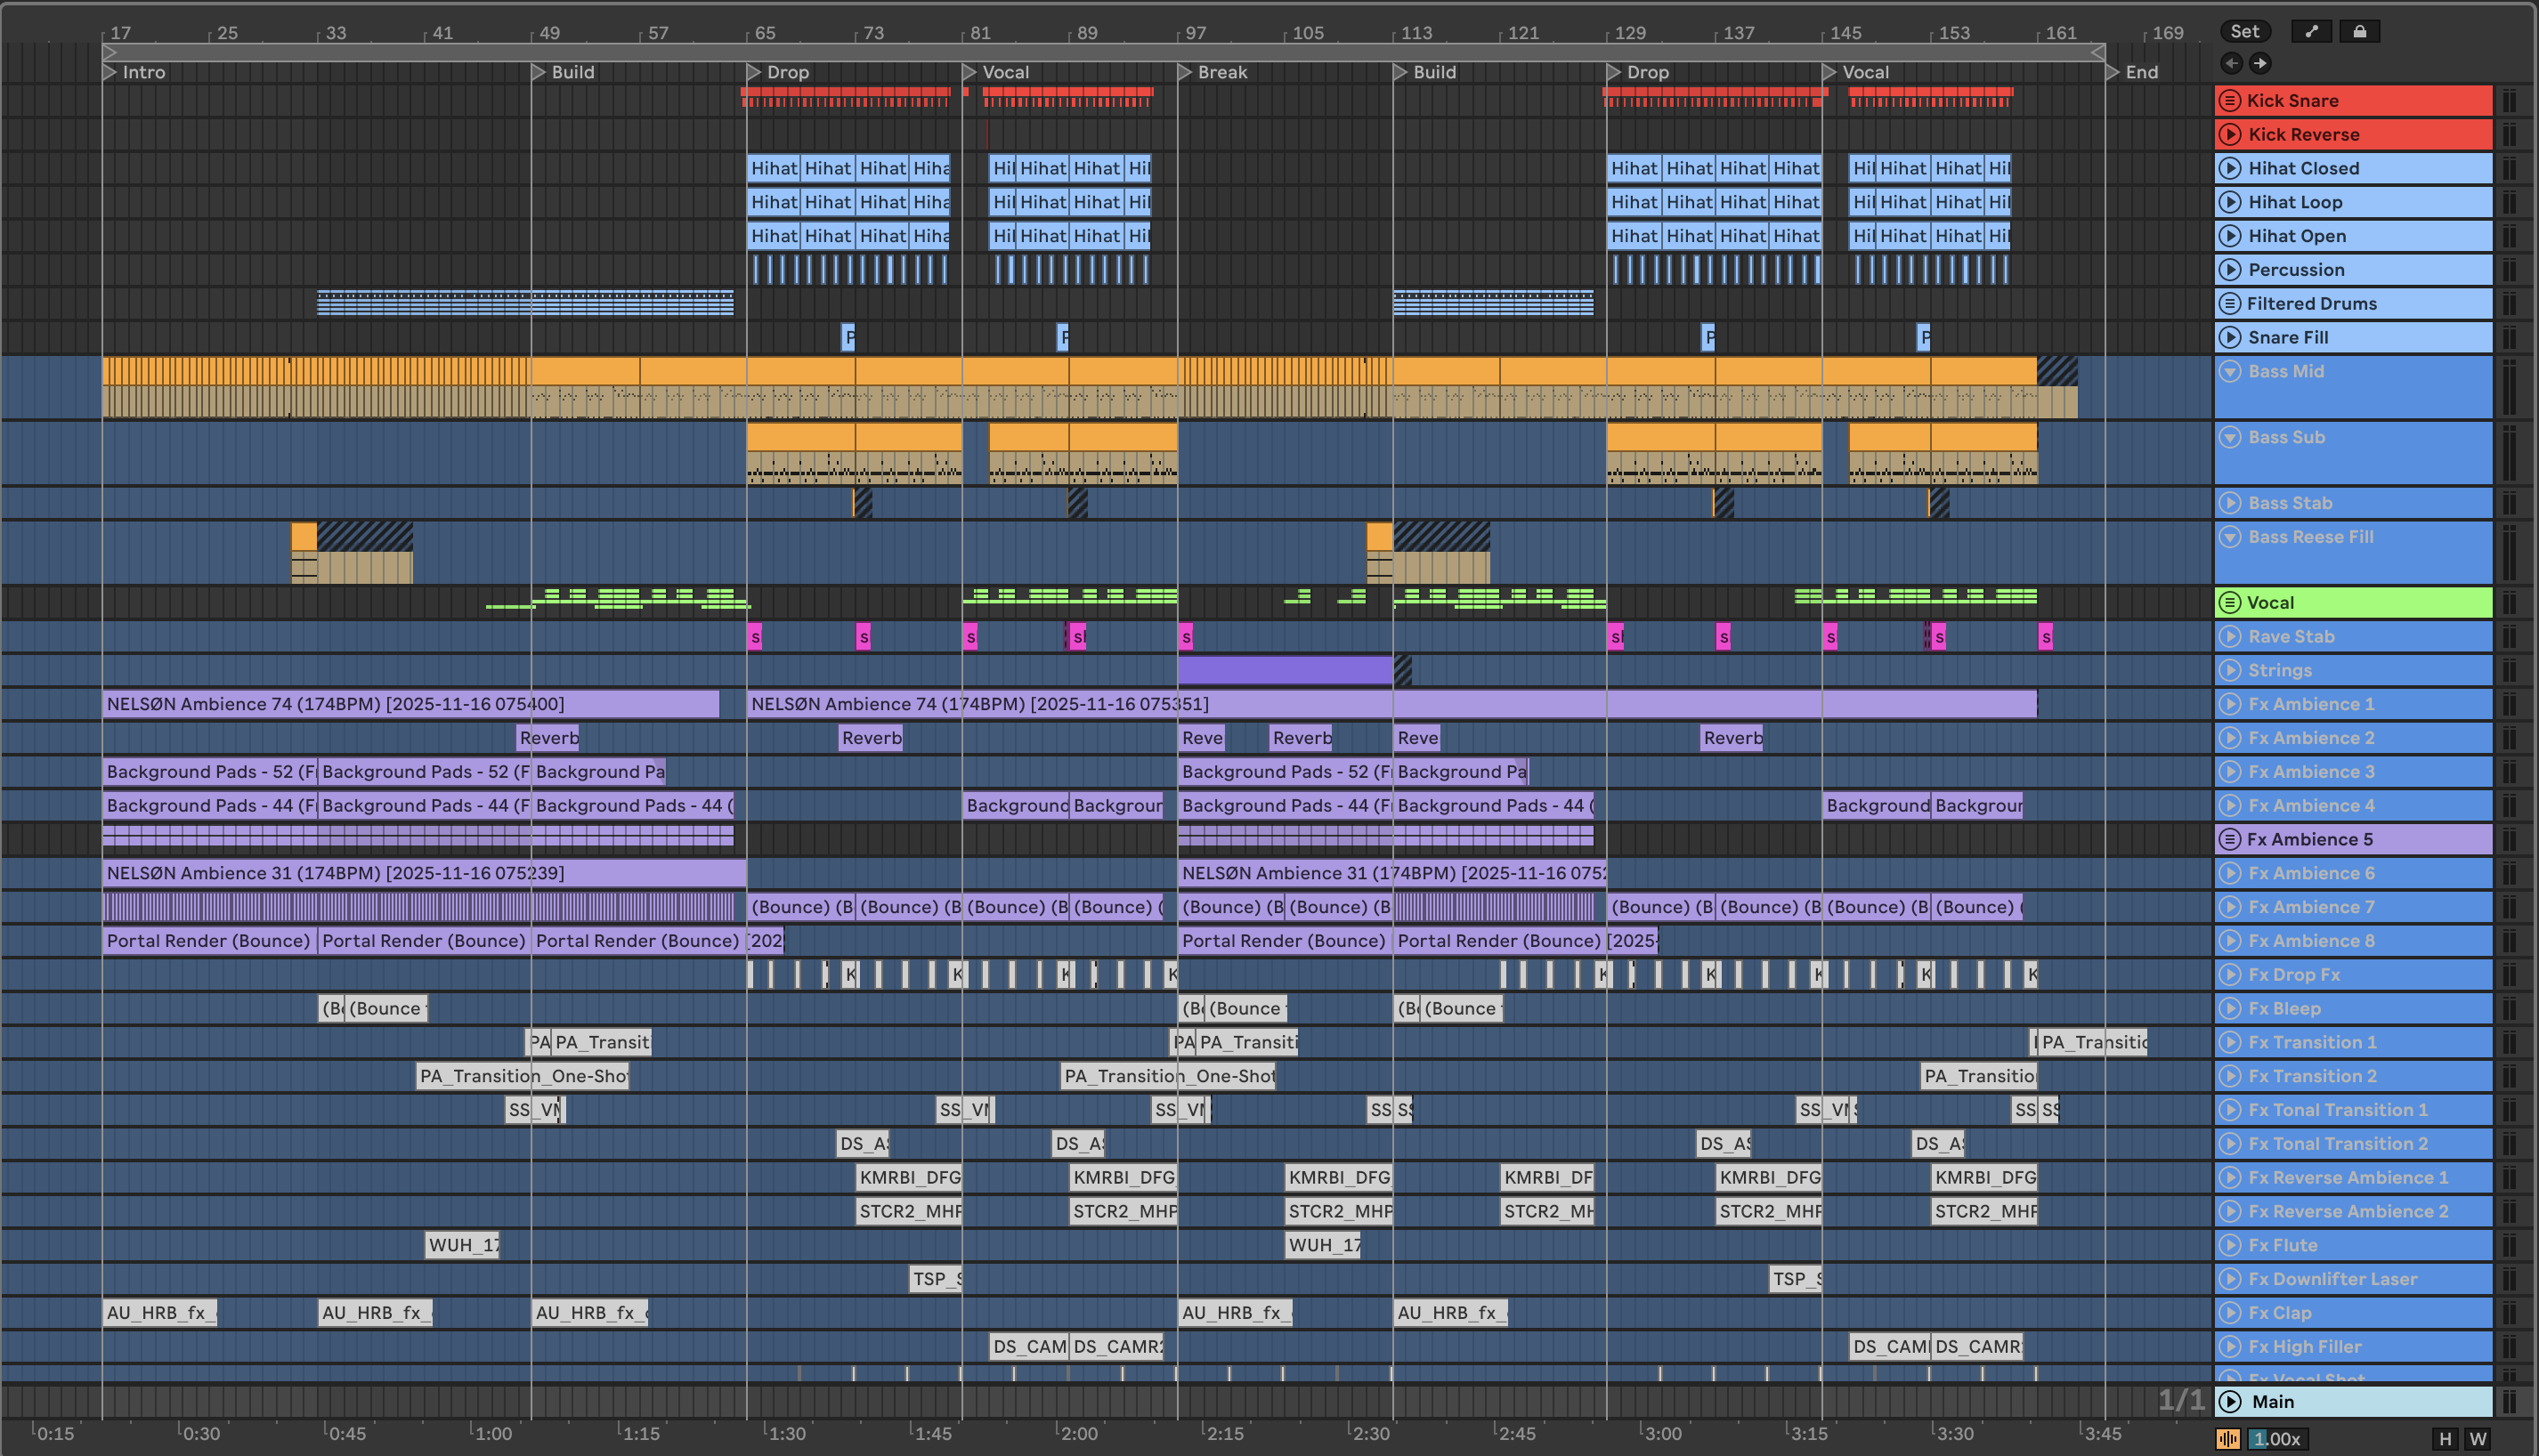Toggle the W optimize width button
The height and width of the screenshot is (1456, 2539).
(2477, 1439)
